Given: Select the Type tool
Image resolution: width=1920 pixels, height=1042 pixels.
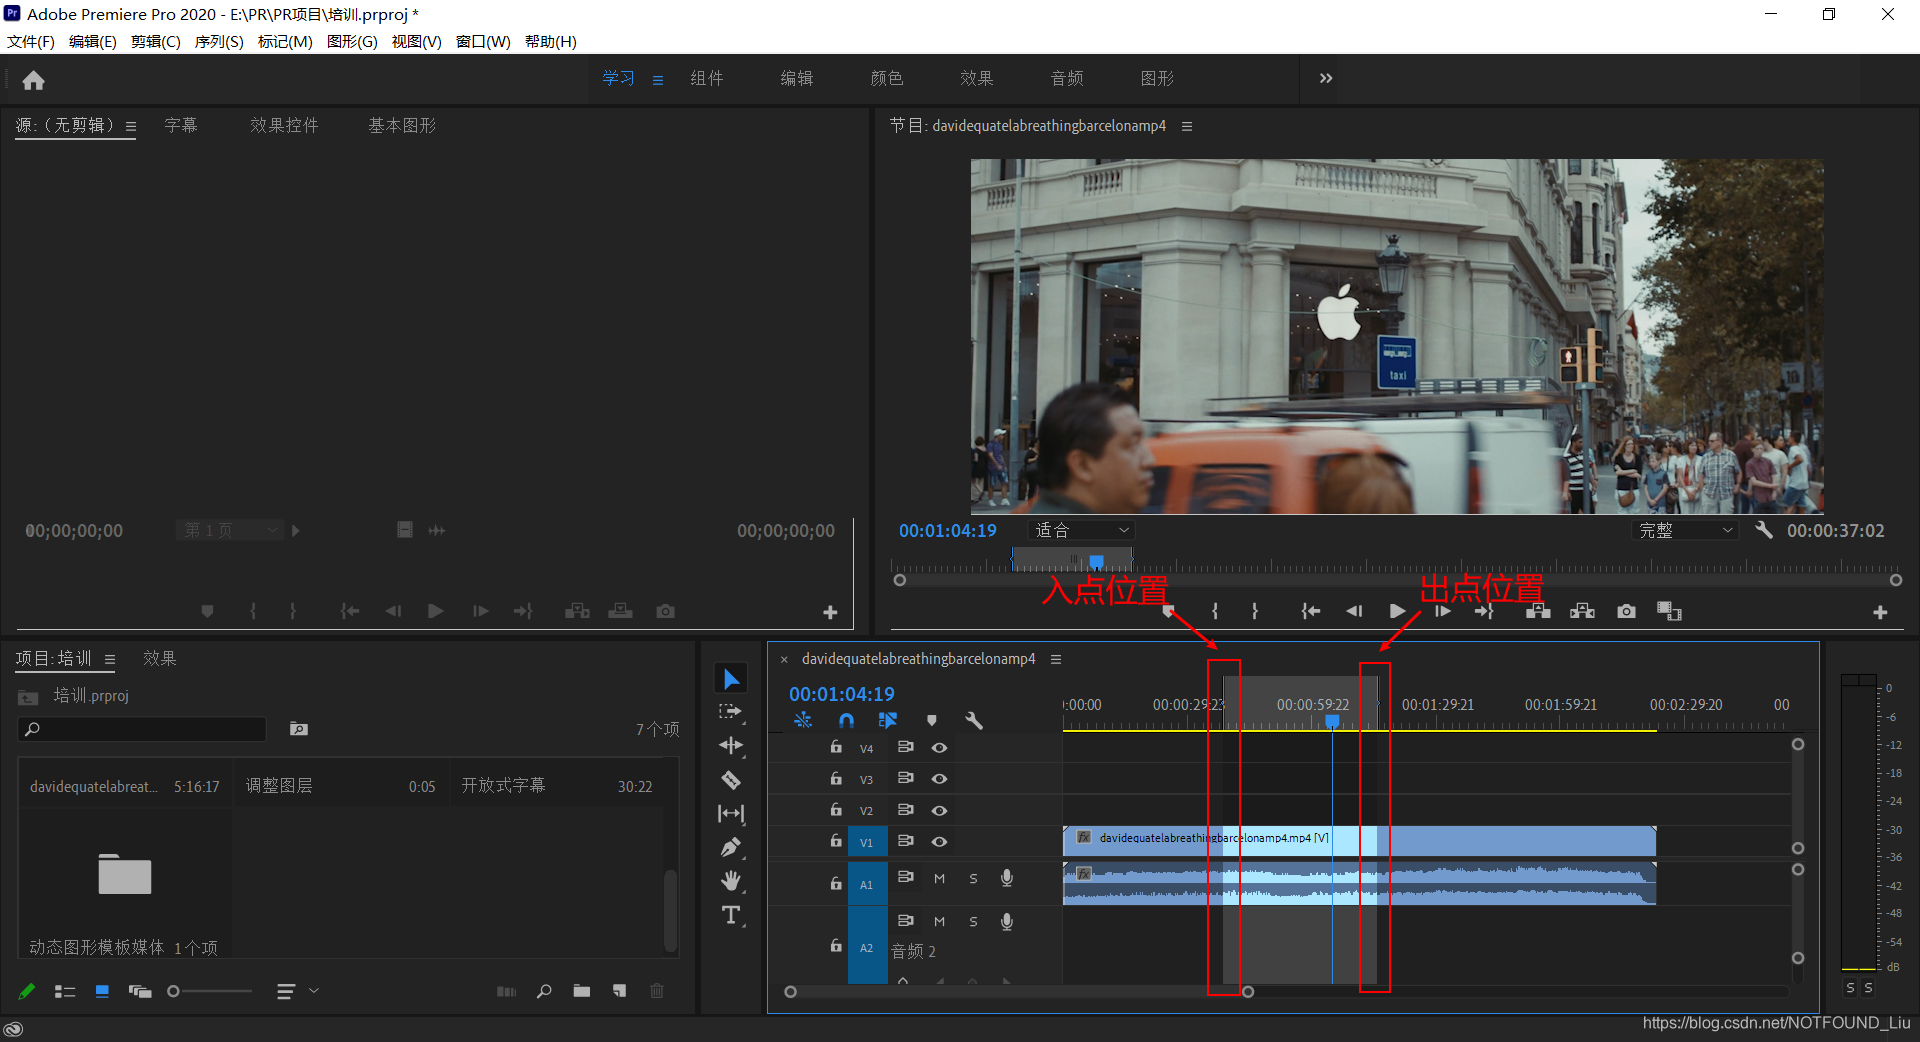Looking at the screenshot, I should click(x=731, y=915).
